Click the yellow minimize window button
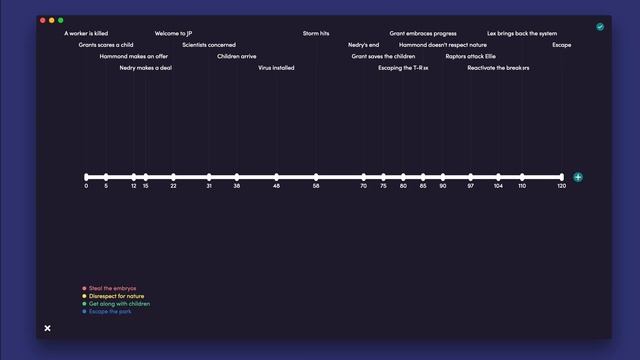The image size is (640, 360). click(52, 20)
